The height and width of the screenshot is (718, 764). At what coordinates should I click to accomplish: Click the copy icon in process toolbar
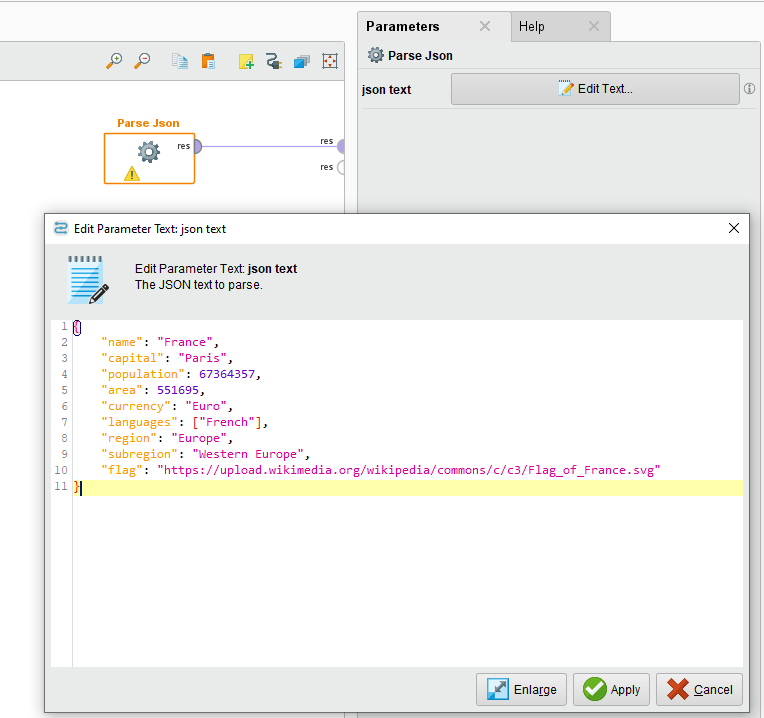pos(180,61)
